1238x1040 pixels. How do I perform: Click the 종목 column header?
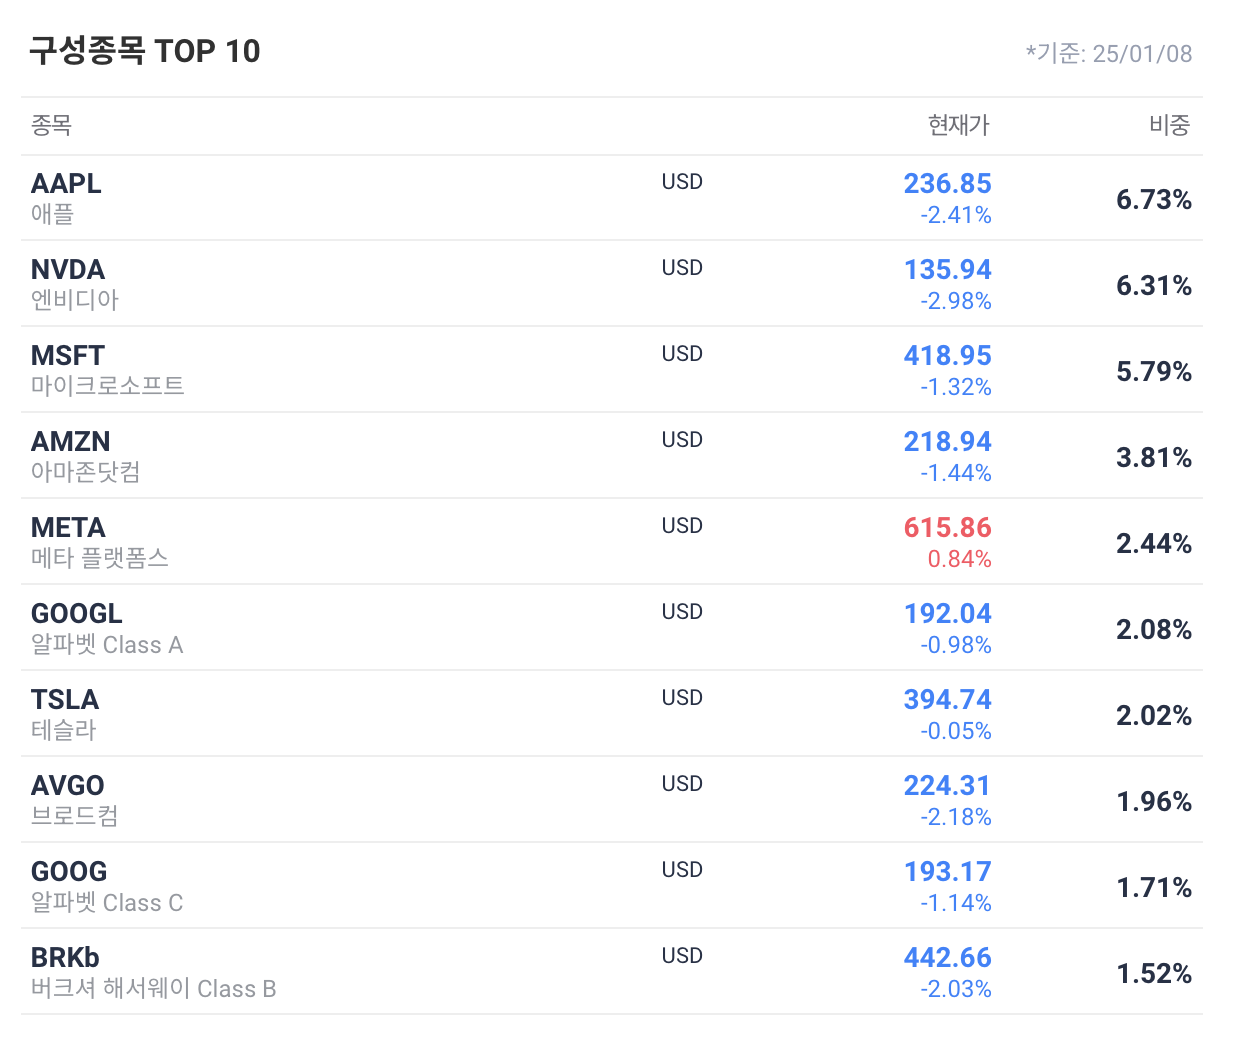pos(51,125)
